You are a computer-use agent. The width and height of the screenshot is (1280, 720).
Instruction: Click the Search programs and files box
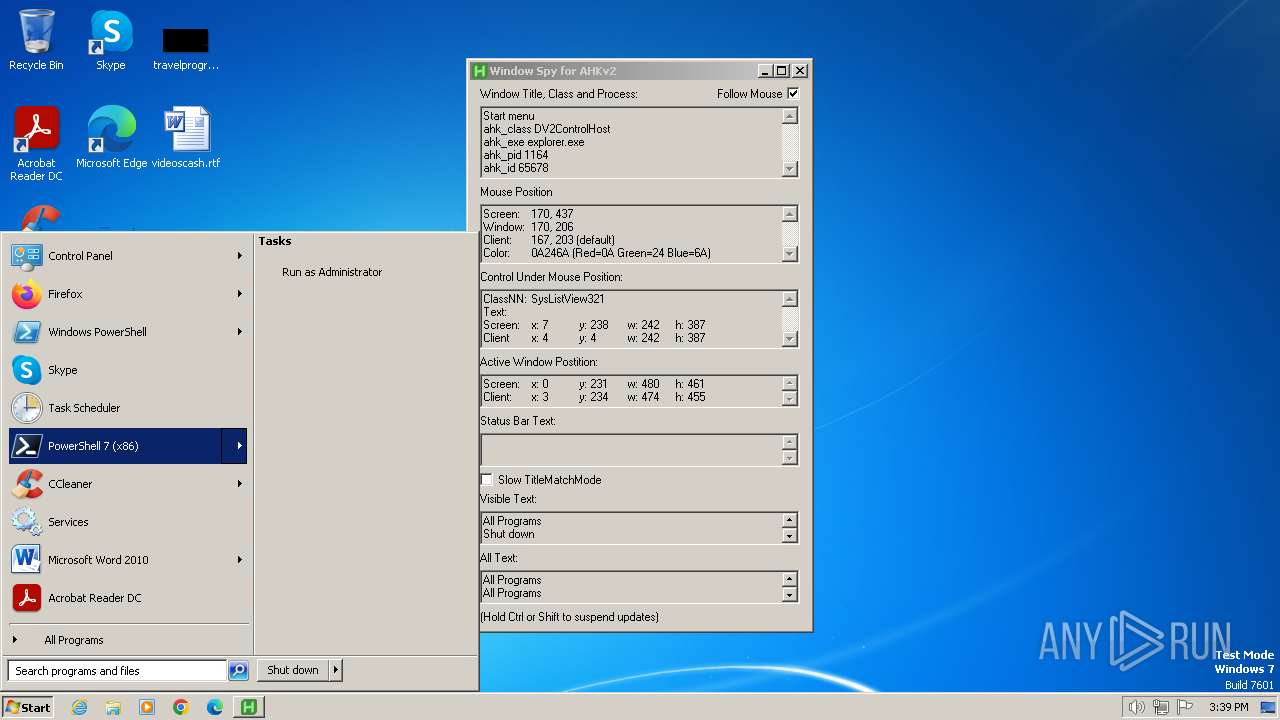pos(117,671)
